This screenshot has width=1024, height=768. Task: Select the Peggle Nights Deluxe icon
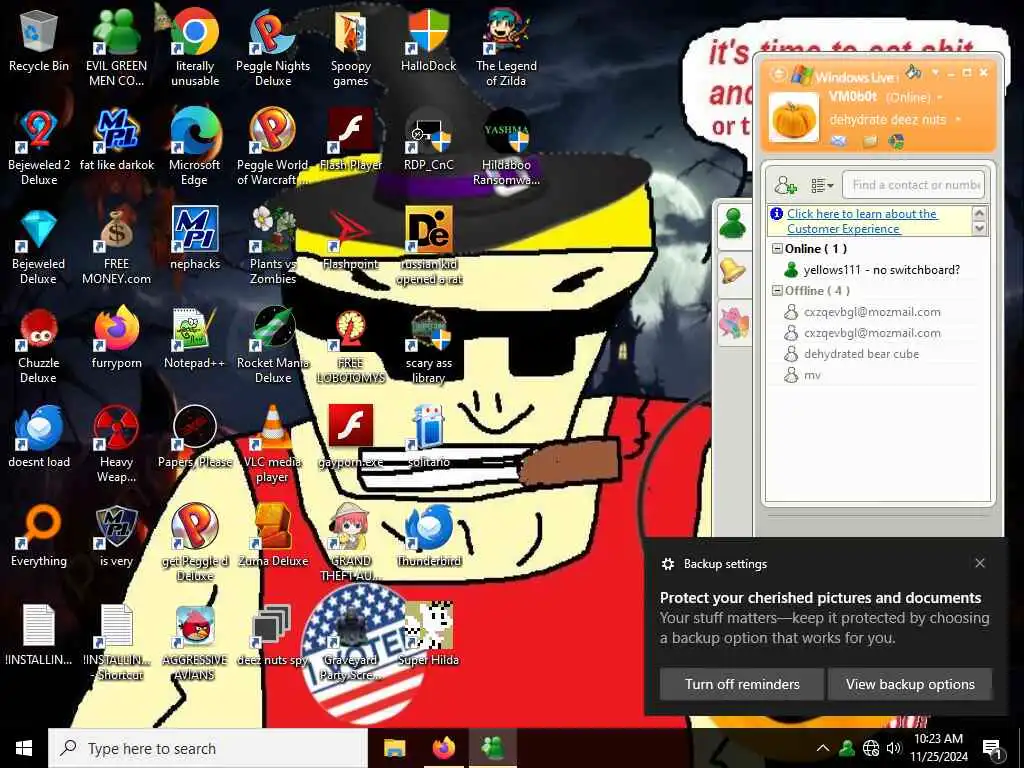pyautogui.click(x=273, y=47)
